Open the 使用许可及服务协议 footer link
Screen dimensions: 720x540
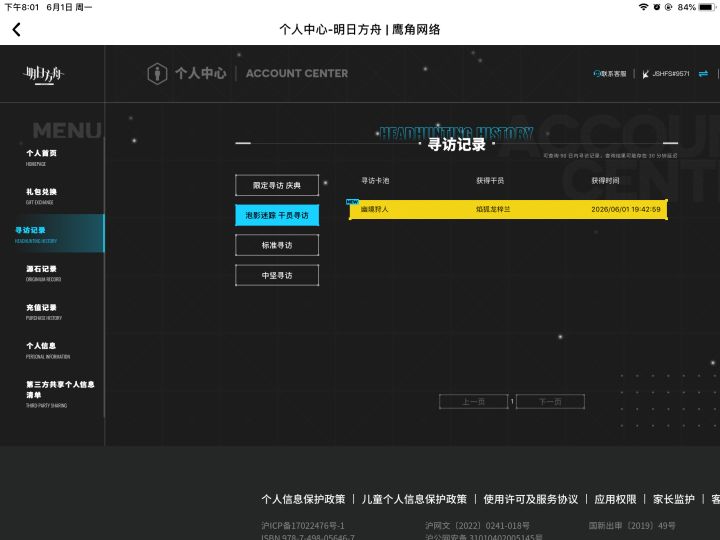pyautogui.click(x=531, y=499)
